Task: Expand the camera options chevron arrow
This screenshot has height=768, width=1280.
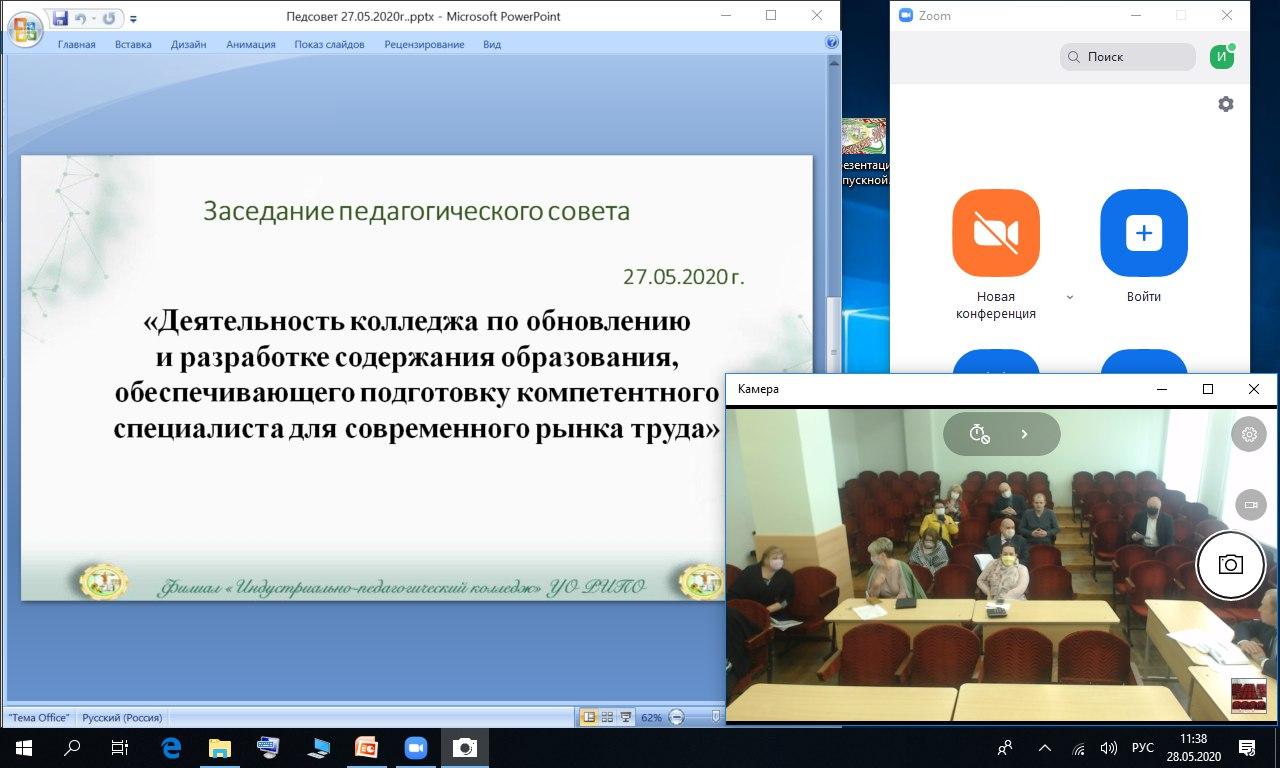Action: click(x=1024, y=434)
